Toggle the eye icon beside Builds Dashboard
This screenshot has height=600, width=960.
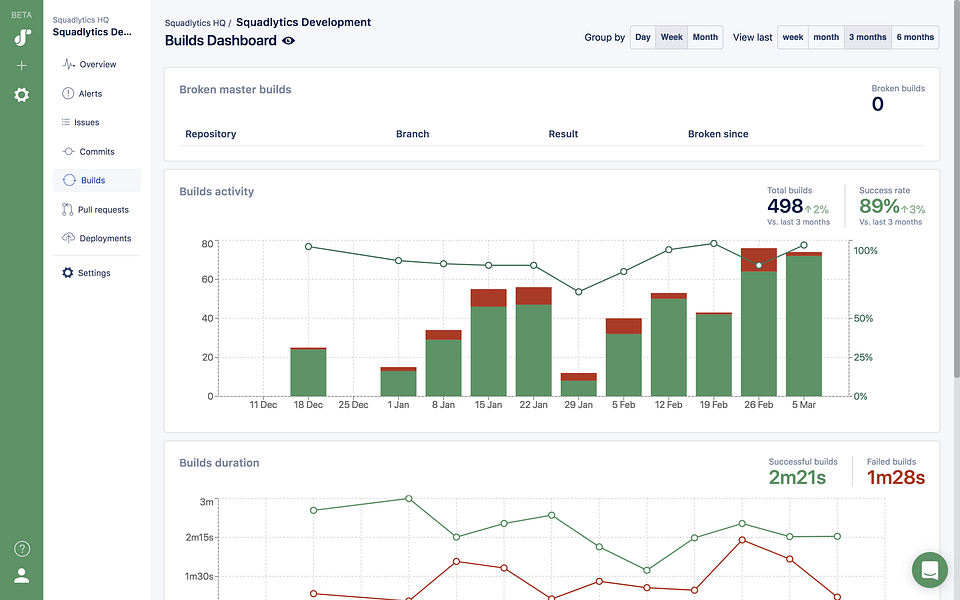(x=288, y=41)
